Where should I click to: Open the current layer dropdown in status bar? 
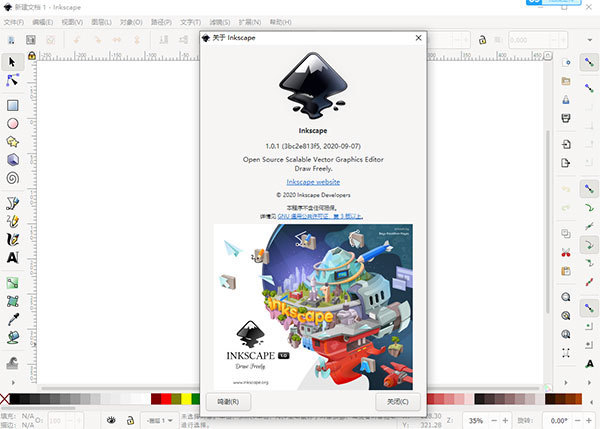coord(160,421)
